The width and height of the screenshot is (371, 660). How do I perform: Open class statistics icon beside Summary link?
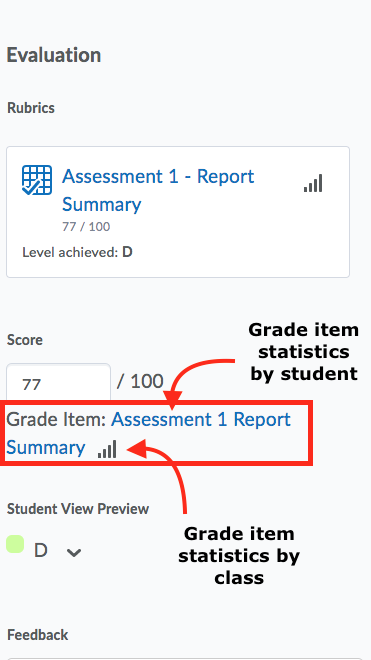pyautogui.click(x=107, y=449)
